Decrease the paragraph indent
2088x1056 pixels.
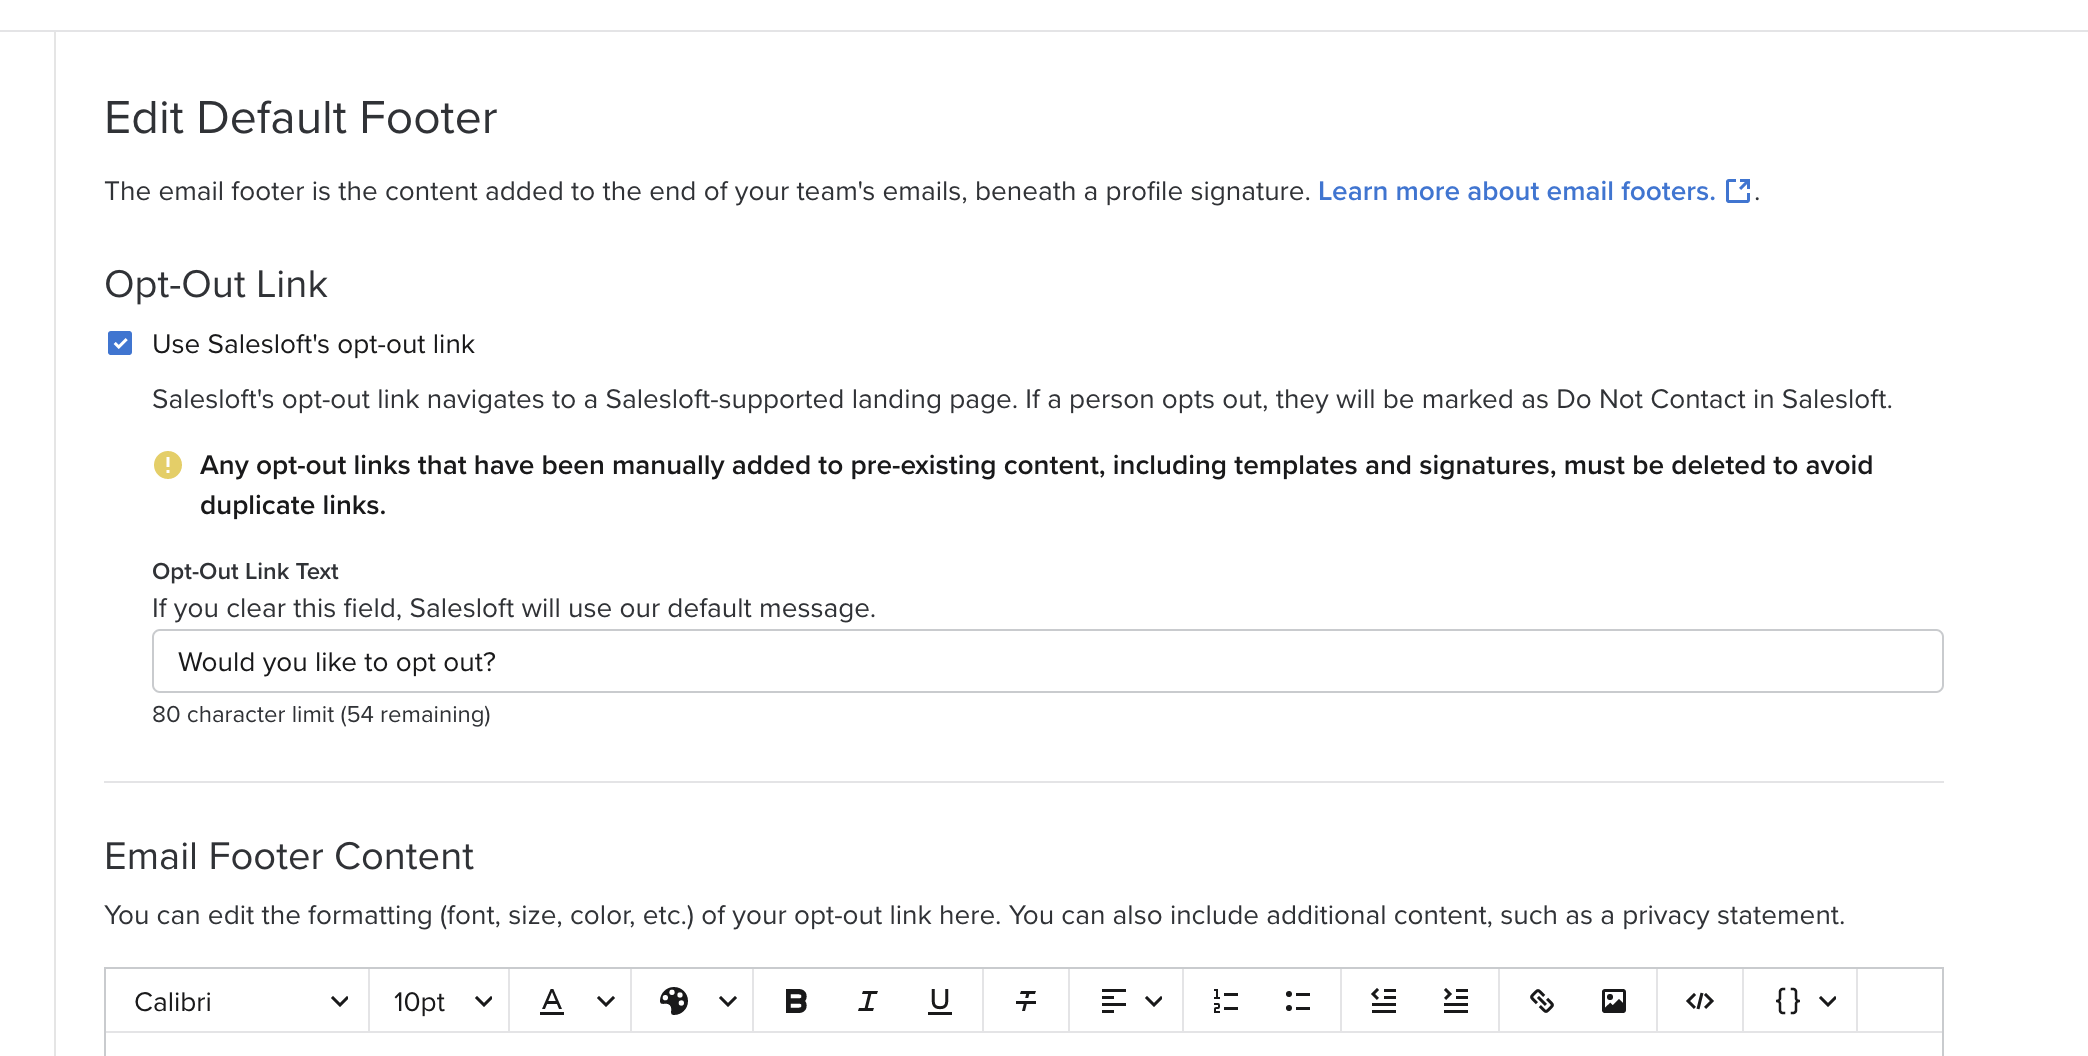(1384, 1001)
